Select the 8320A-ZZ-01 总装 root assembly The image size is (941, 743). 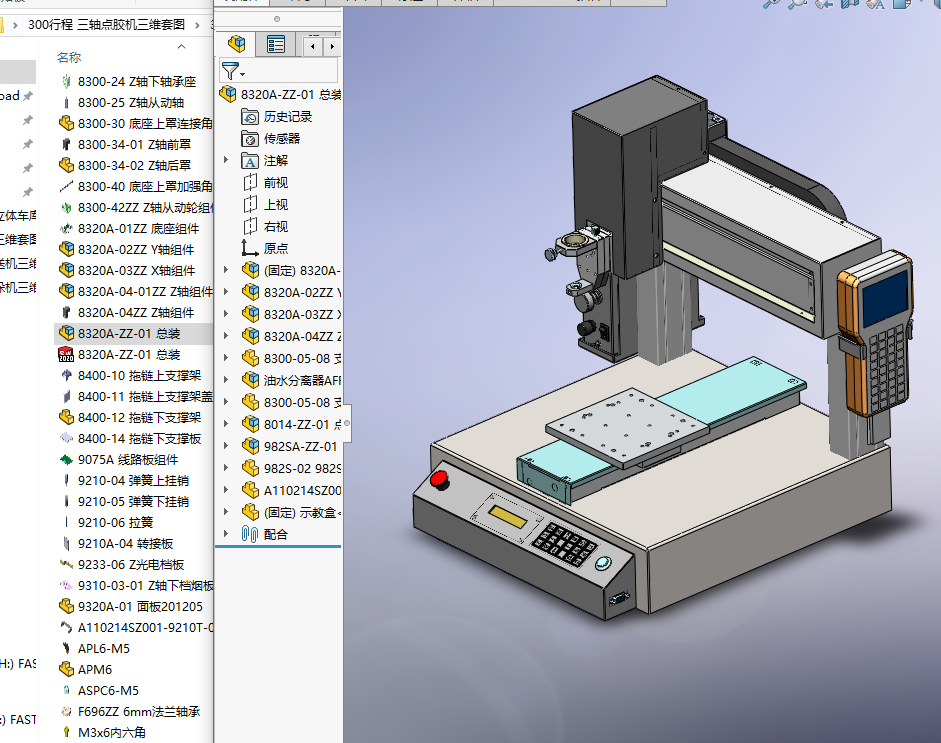click(x=289, y=95)
